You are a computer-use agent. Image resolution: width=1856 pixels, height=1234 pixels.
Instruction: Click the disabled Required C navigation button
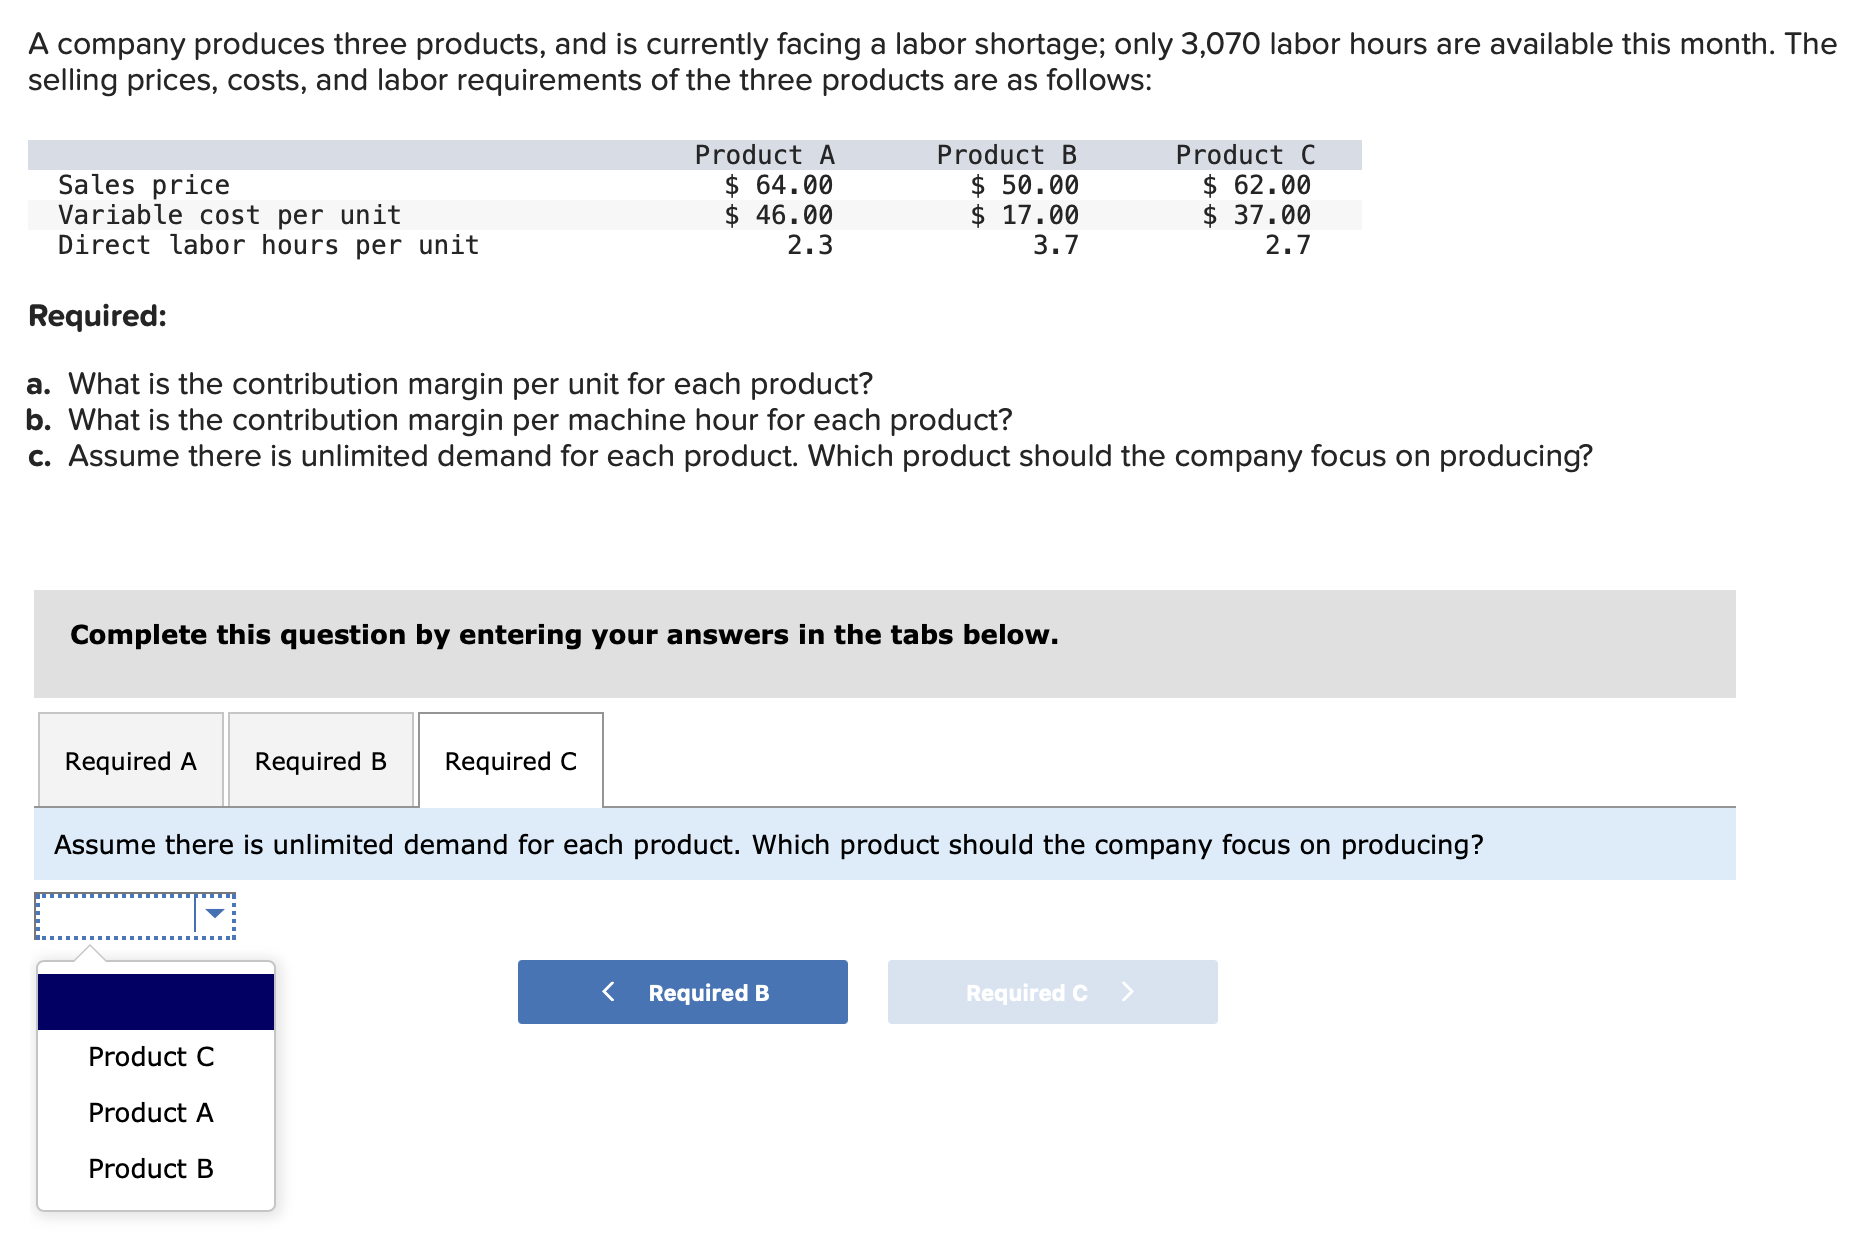[1051, 992]
